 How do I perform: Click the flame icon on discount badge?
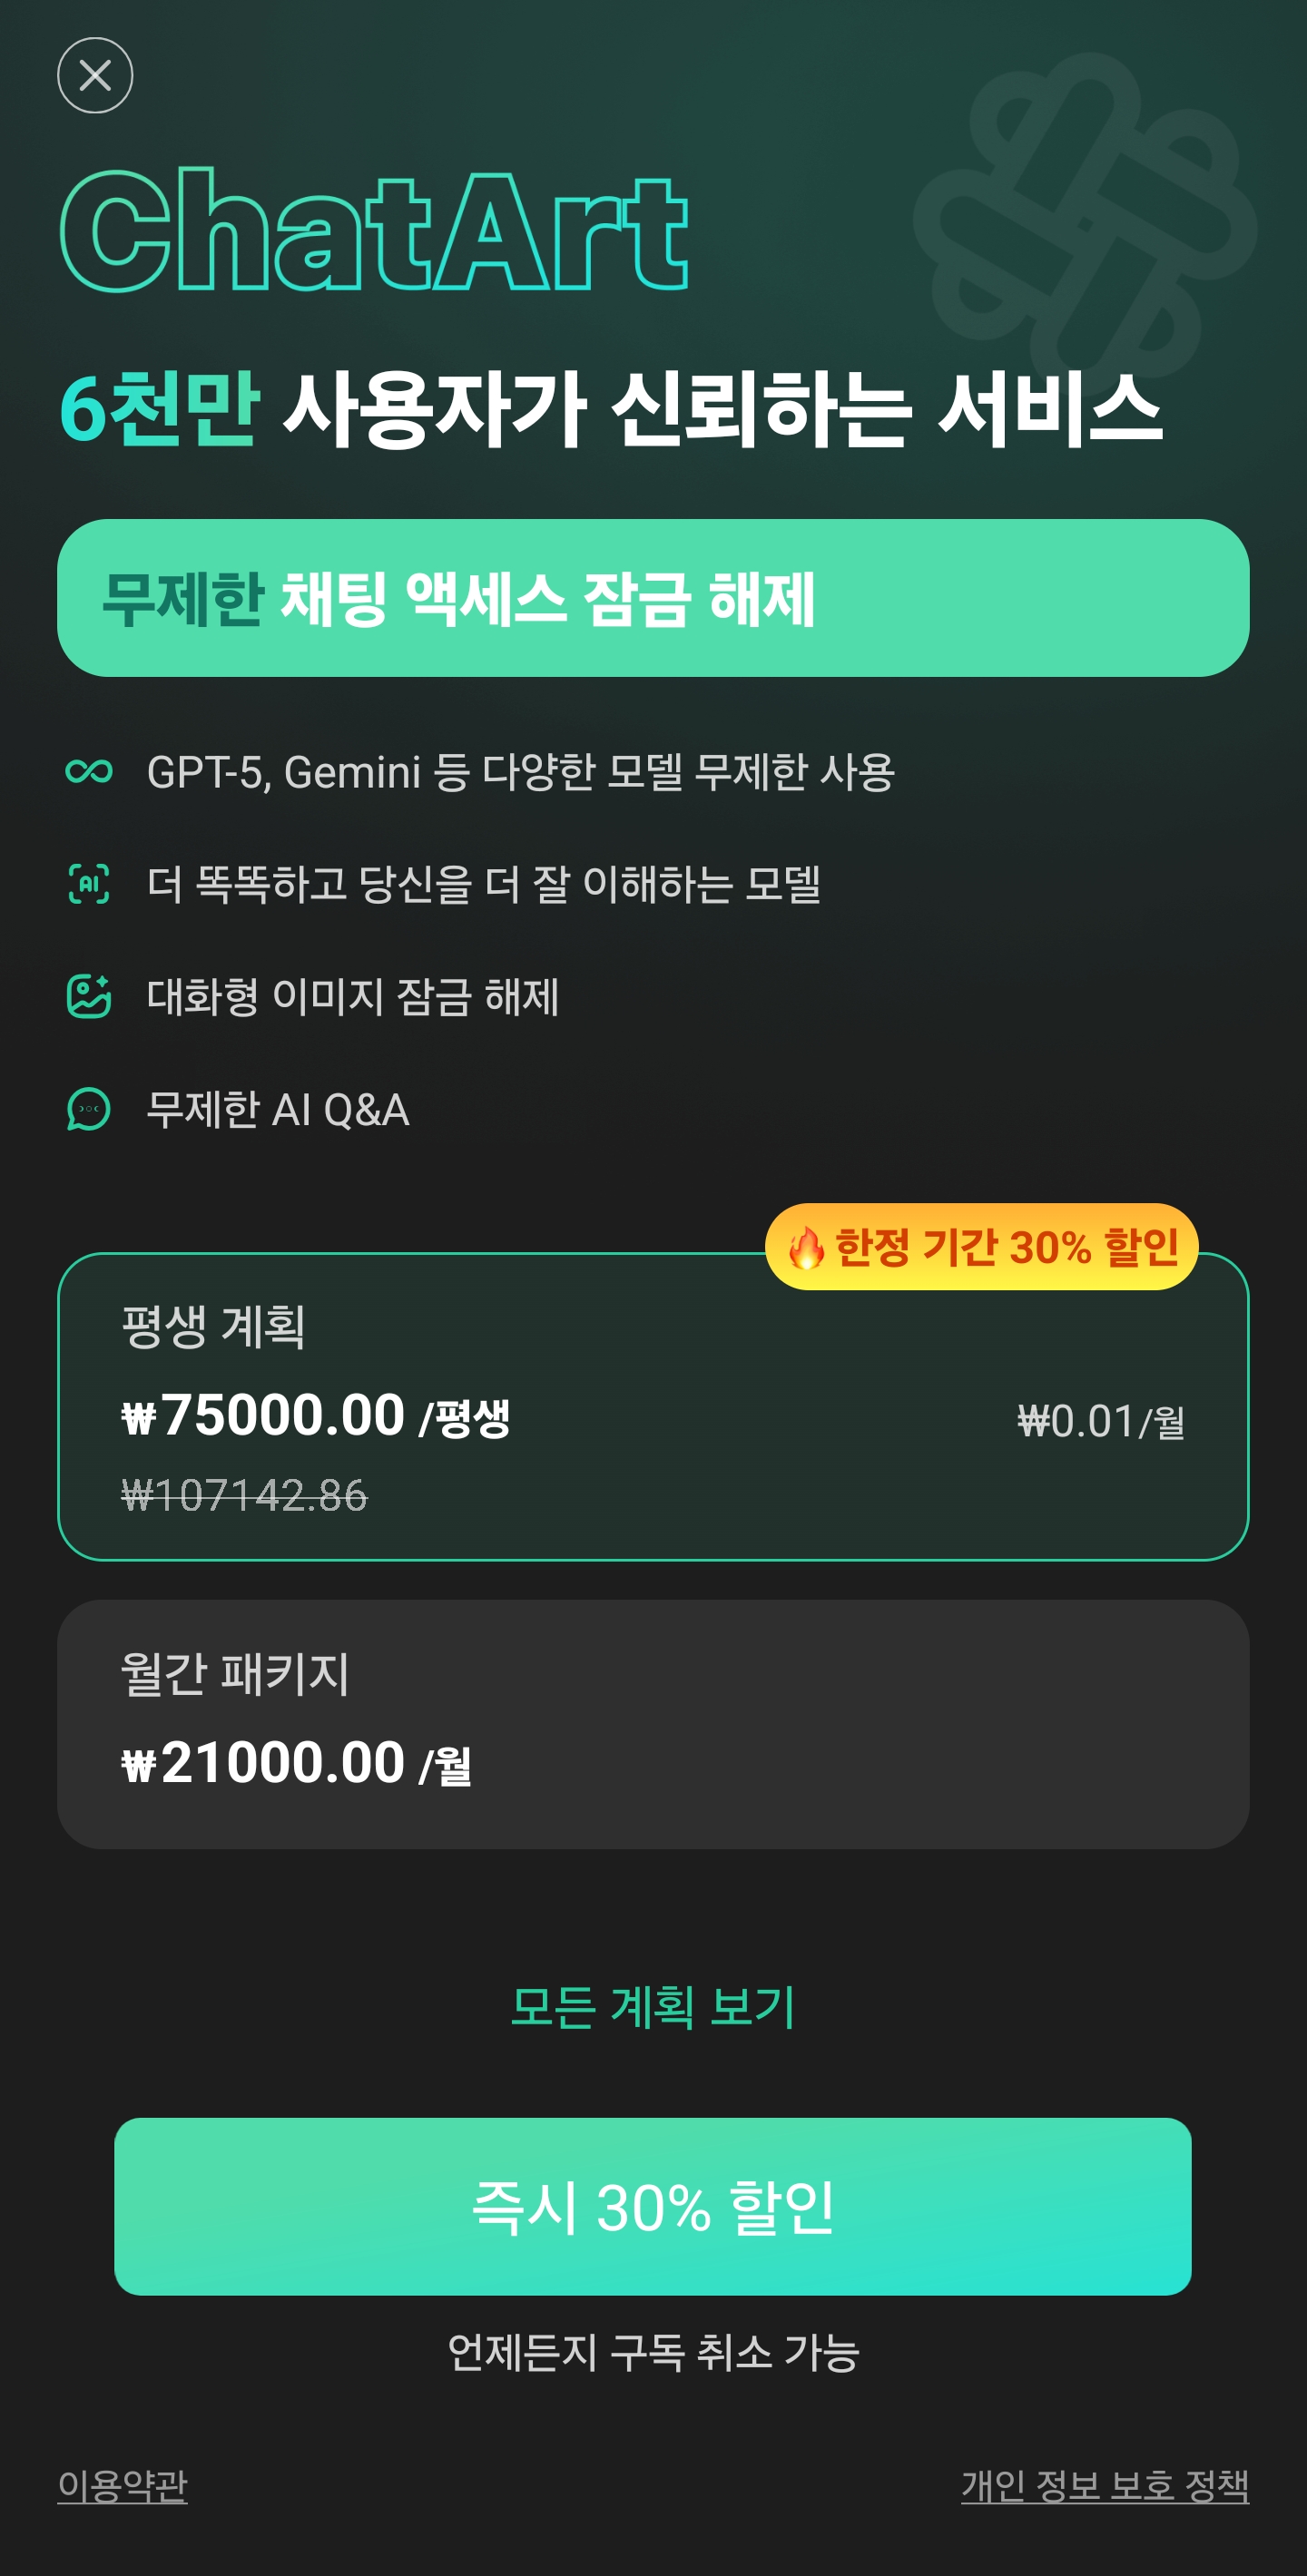point(806,1247)
